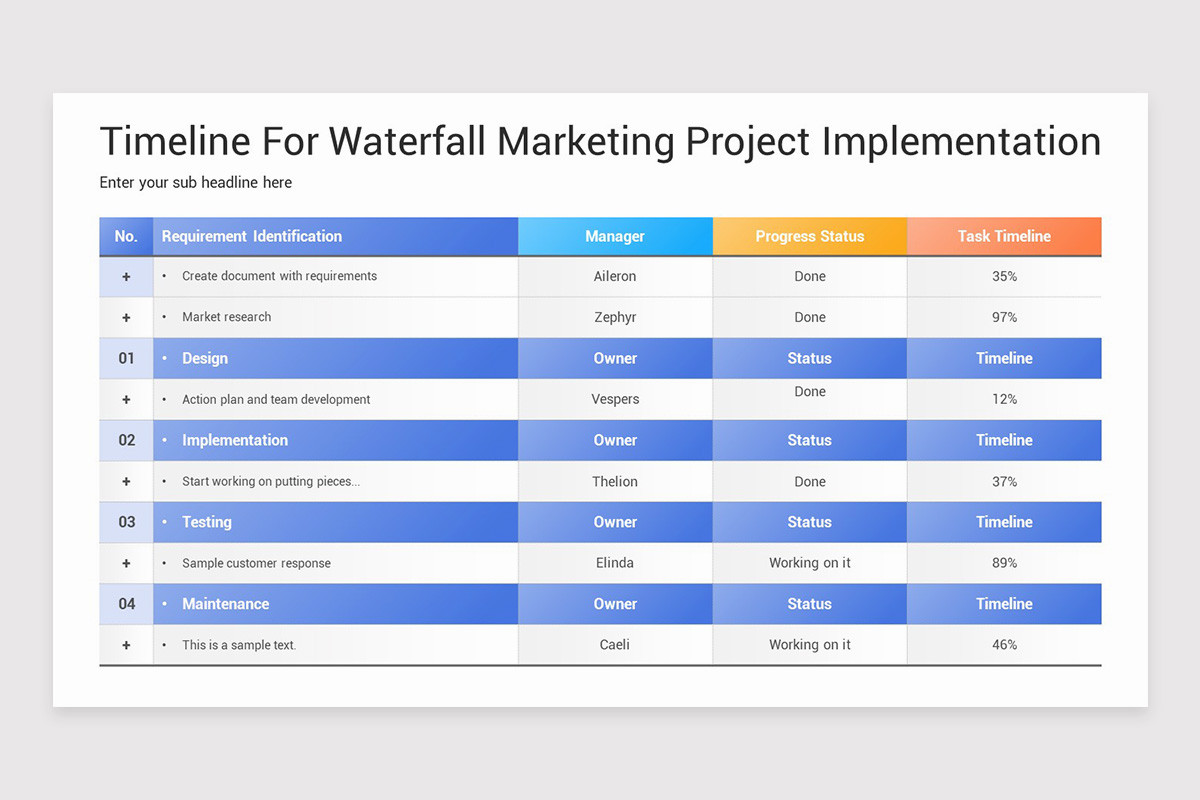Screen dimensions: 1200x800
Task: Click the Enter your sub headline text
Action: pos(195,182)
